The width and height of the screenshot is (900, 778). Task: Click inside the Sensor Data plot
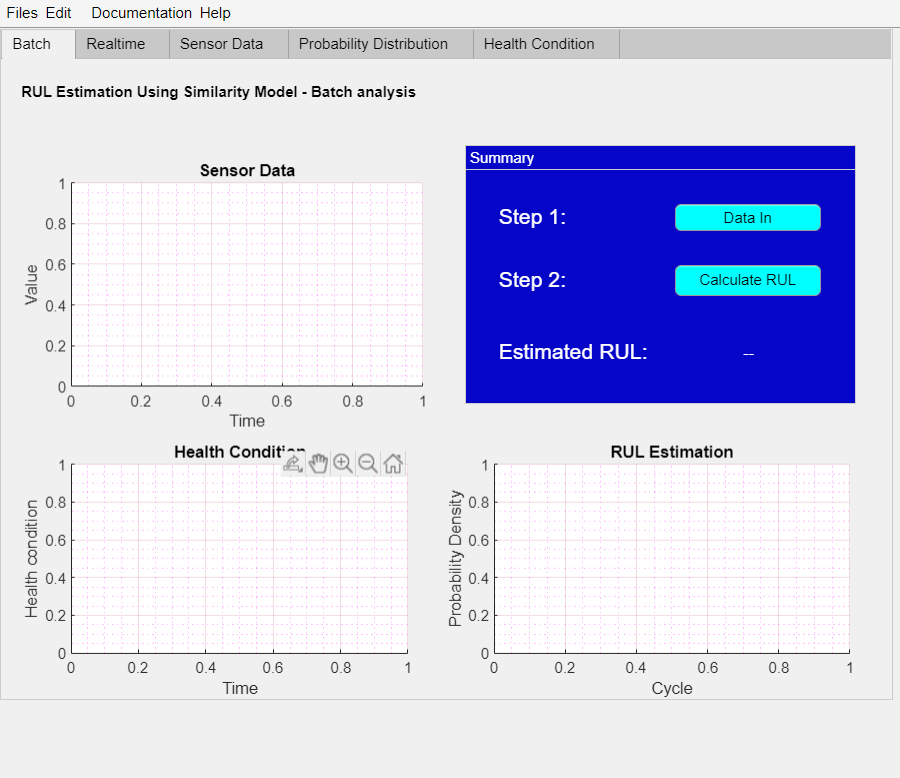click(x=247, y=284)
